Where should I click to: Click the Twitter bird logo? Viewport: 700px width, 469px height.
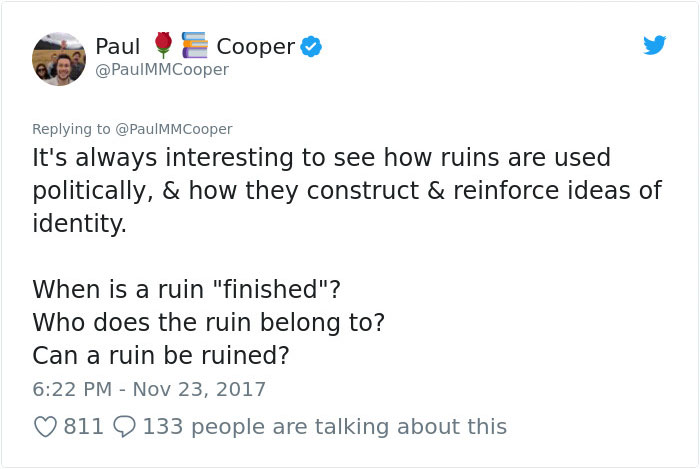pyautogui.click(x=654, y=45)
